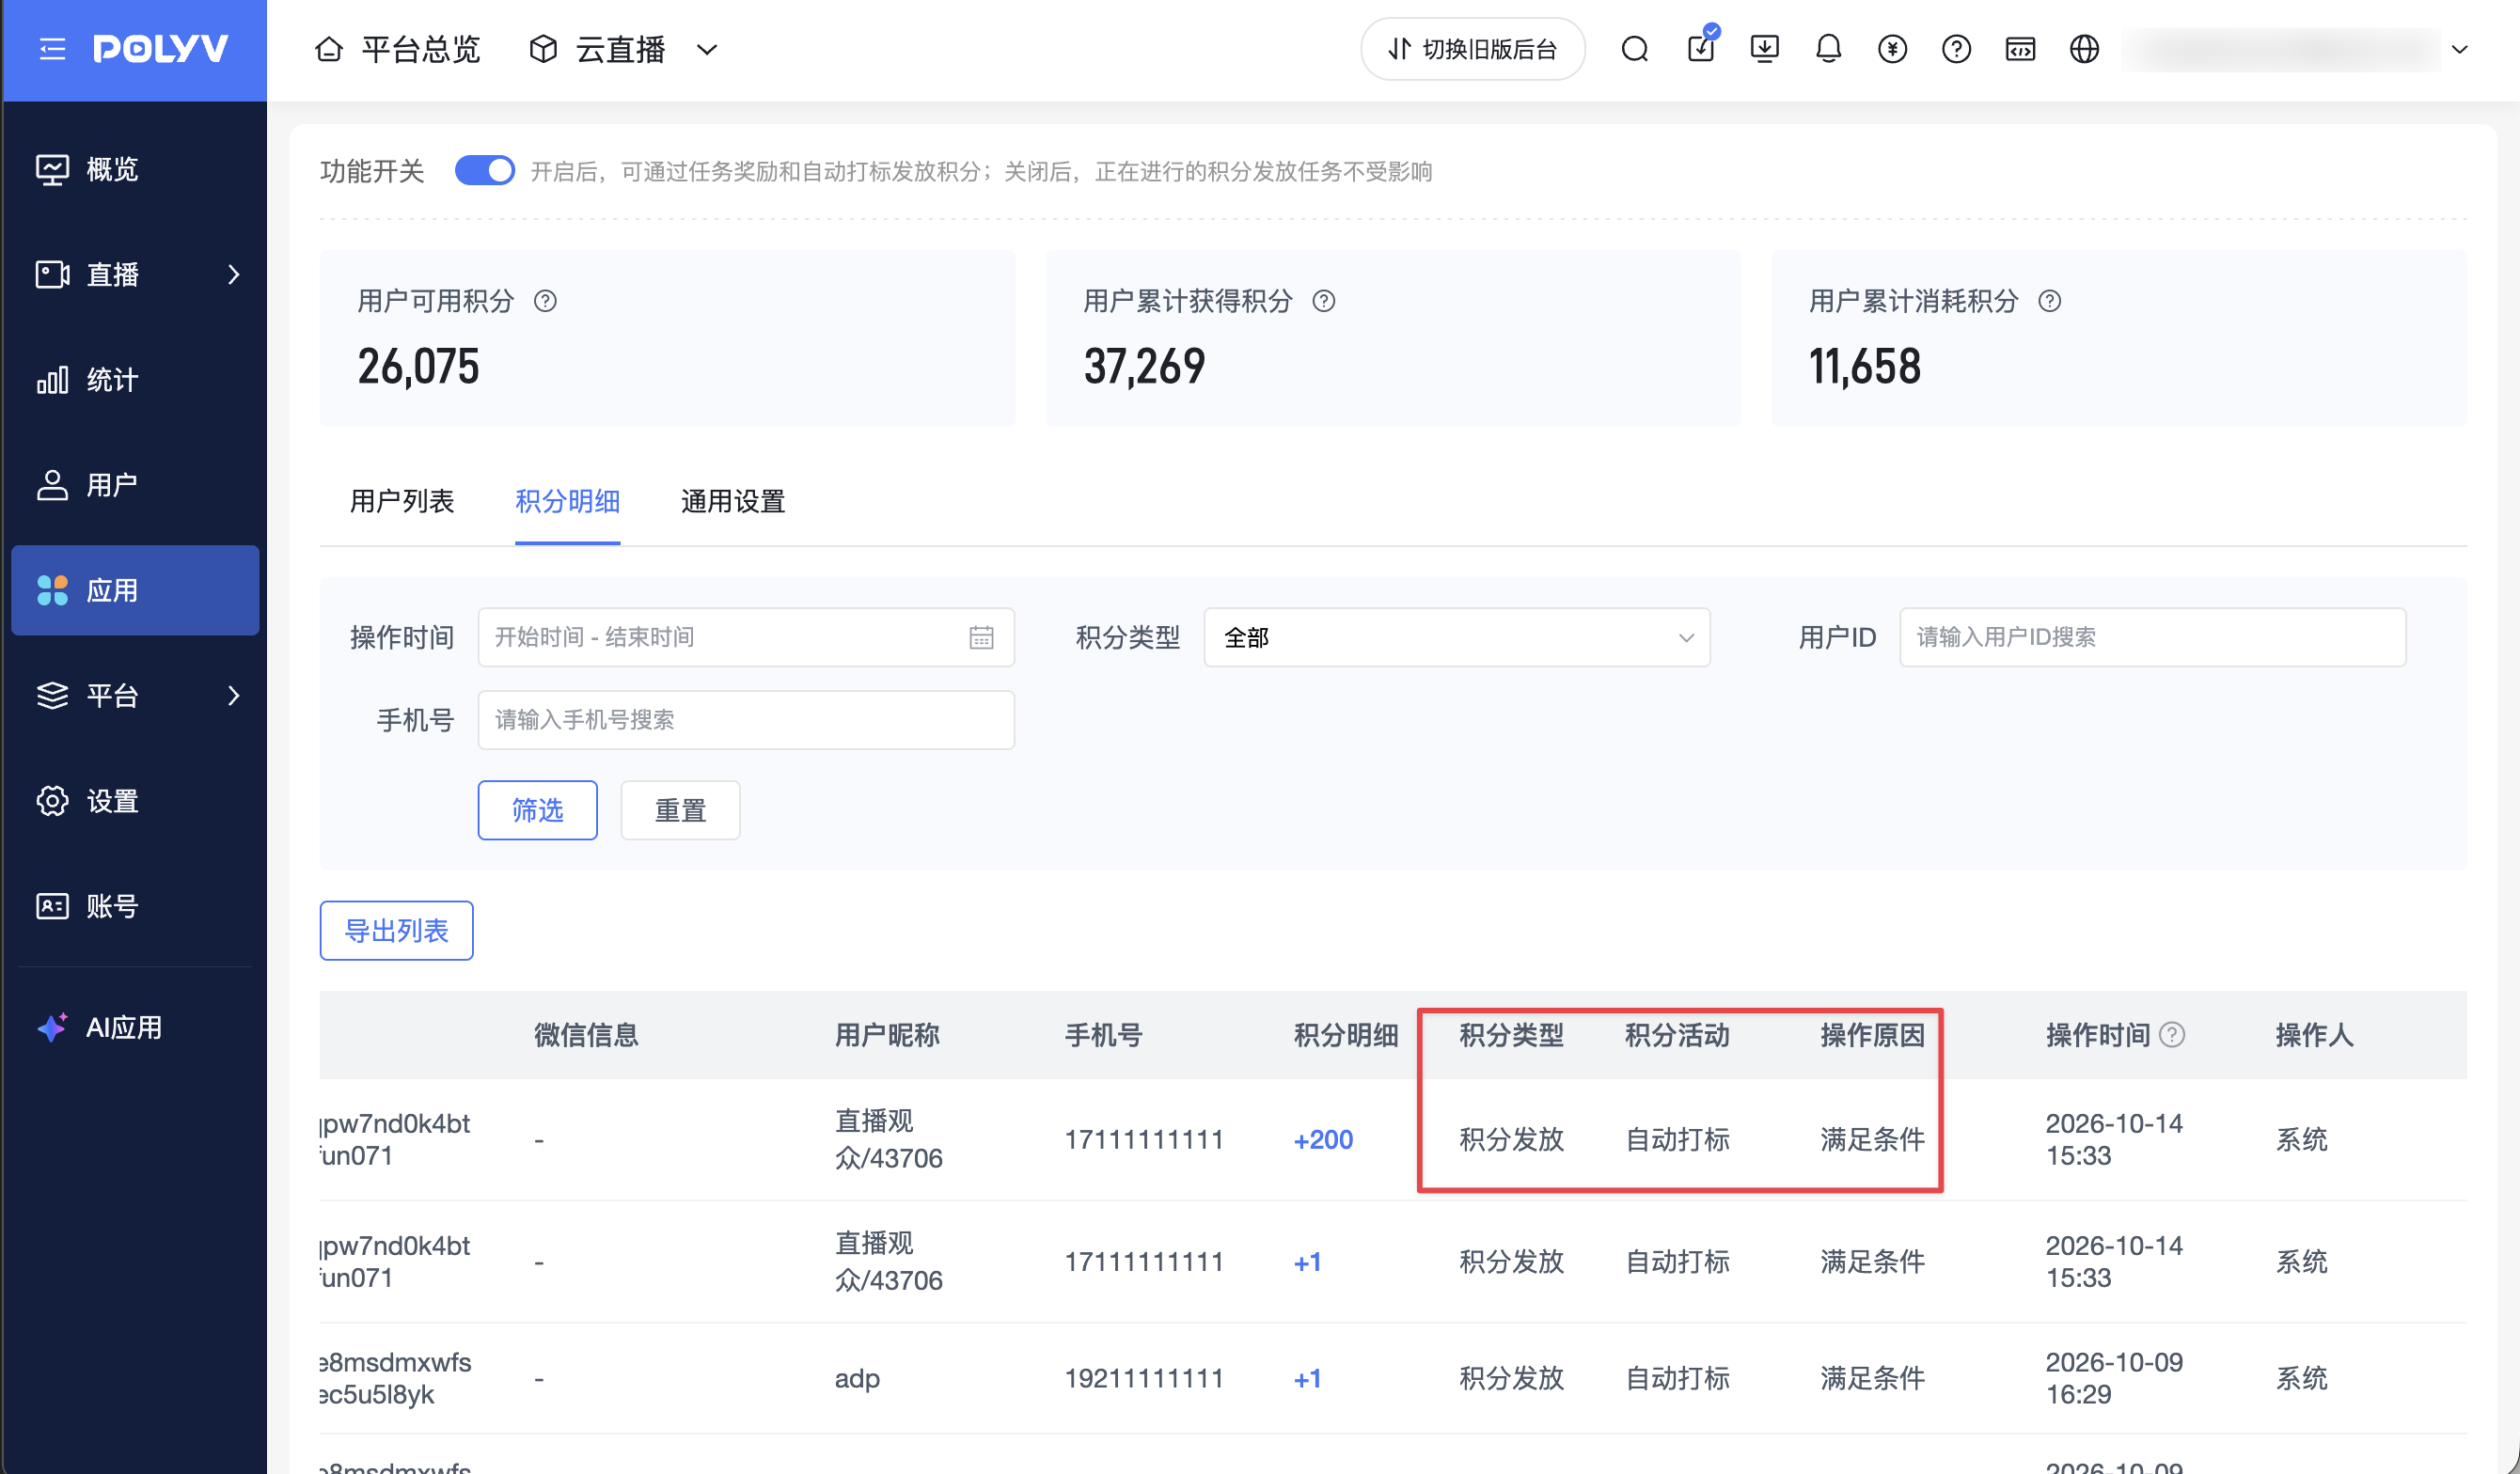This screenshot has height=1474, width=2520.
Task: Click the 手机号 search input
Action: coord(746,720)
